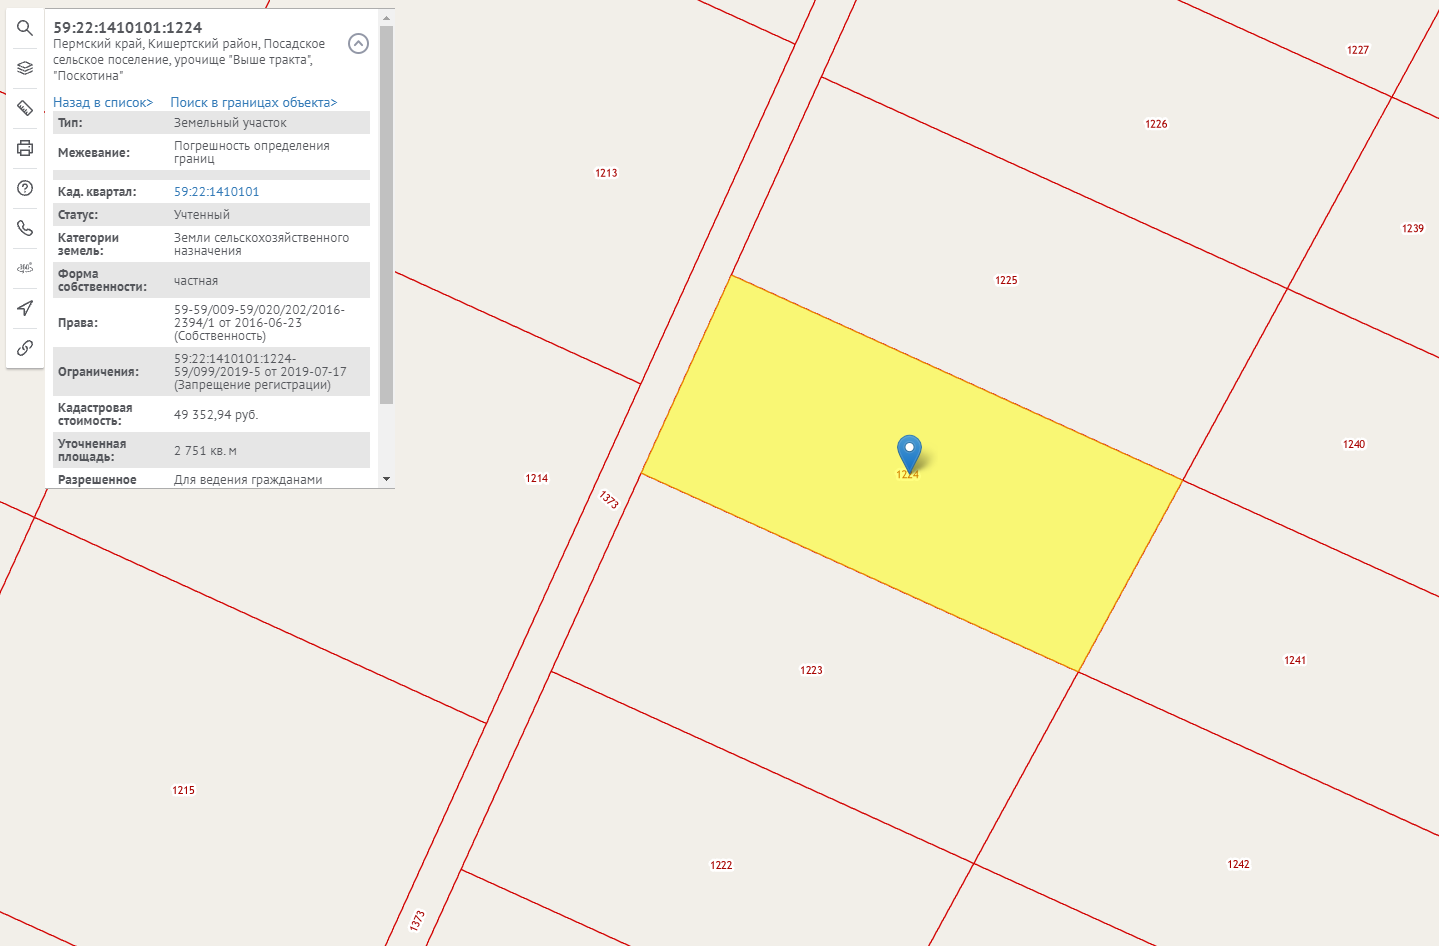
Task: Select parcel label 1227 on the map
Action: point(1358,50)
